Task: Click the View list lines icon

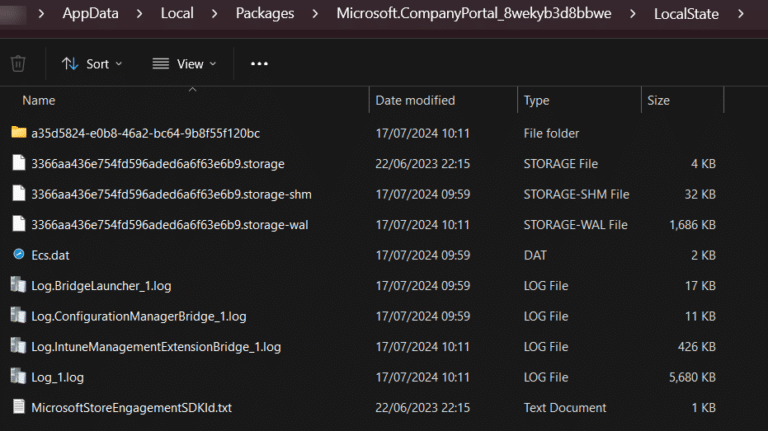Action: [x=161, y=64]
